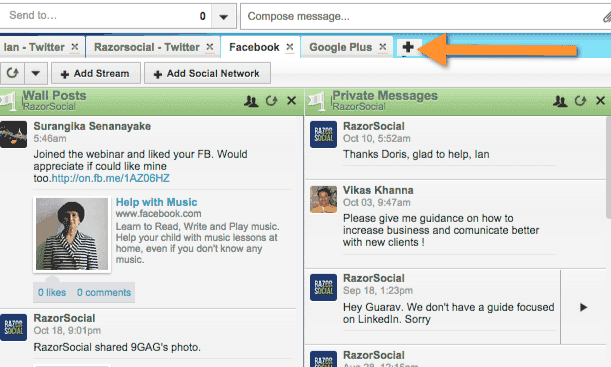Add a new tab with plus icon

click(408, 47)
